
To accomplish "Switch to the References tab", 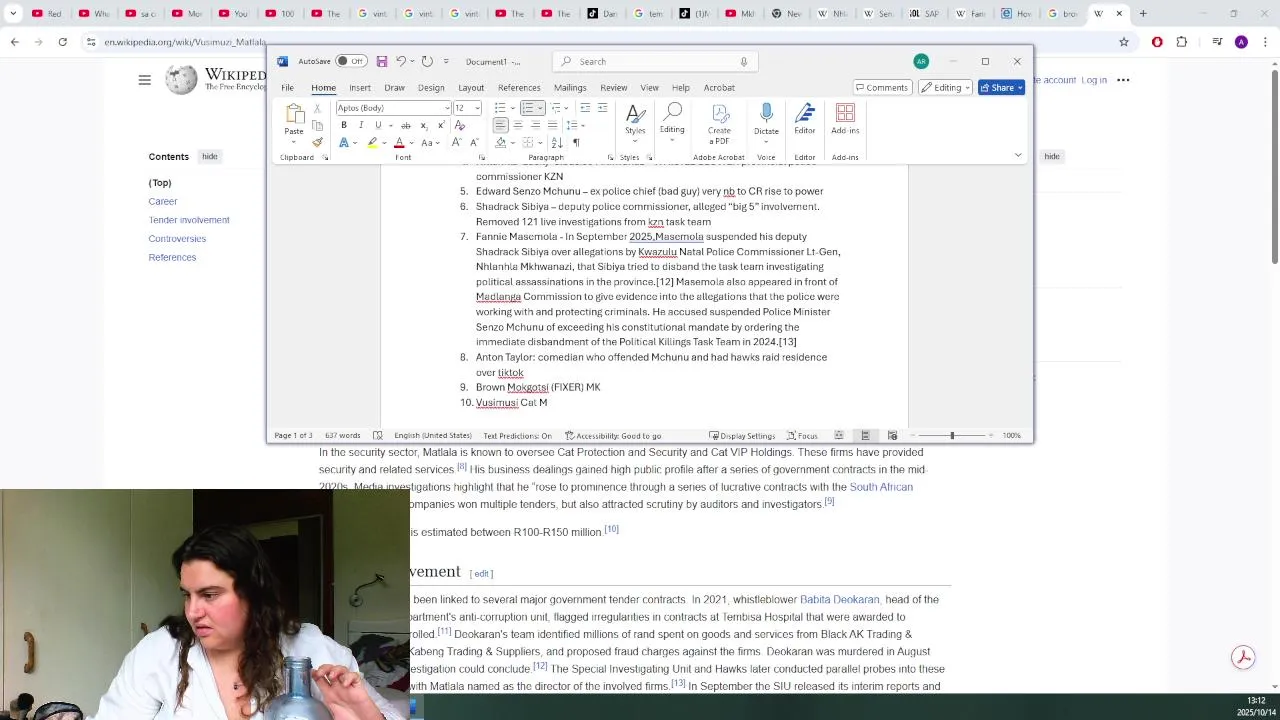I will tap(519, 87).
